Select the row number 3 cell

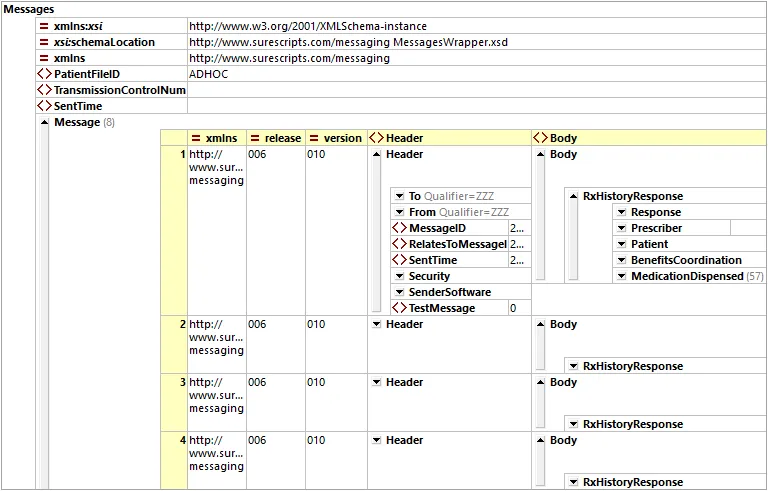174,402
